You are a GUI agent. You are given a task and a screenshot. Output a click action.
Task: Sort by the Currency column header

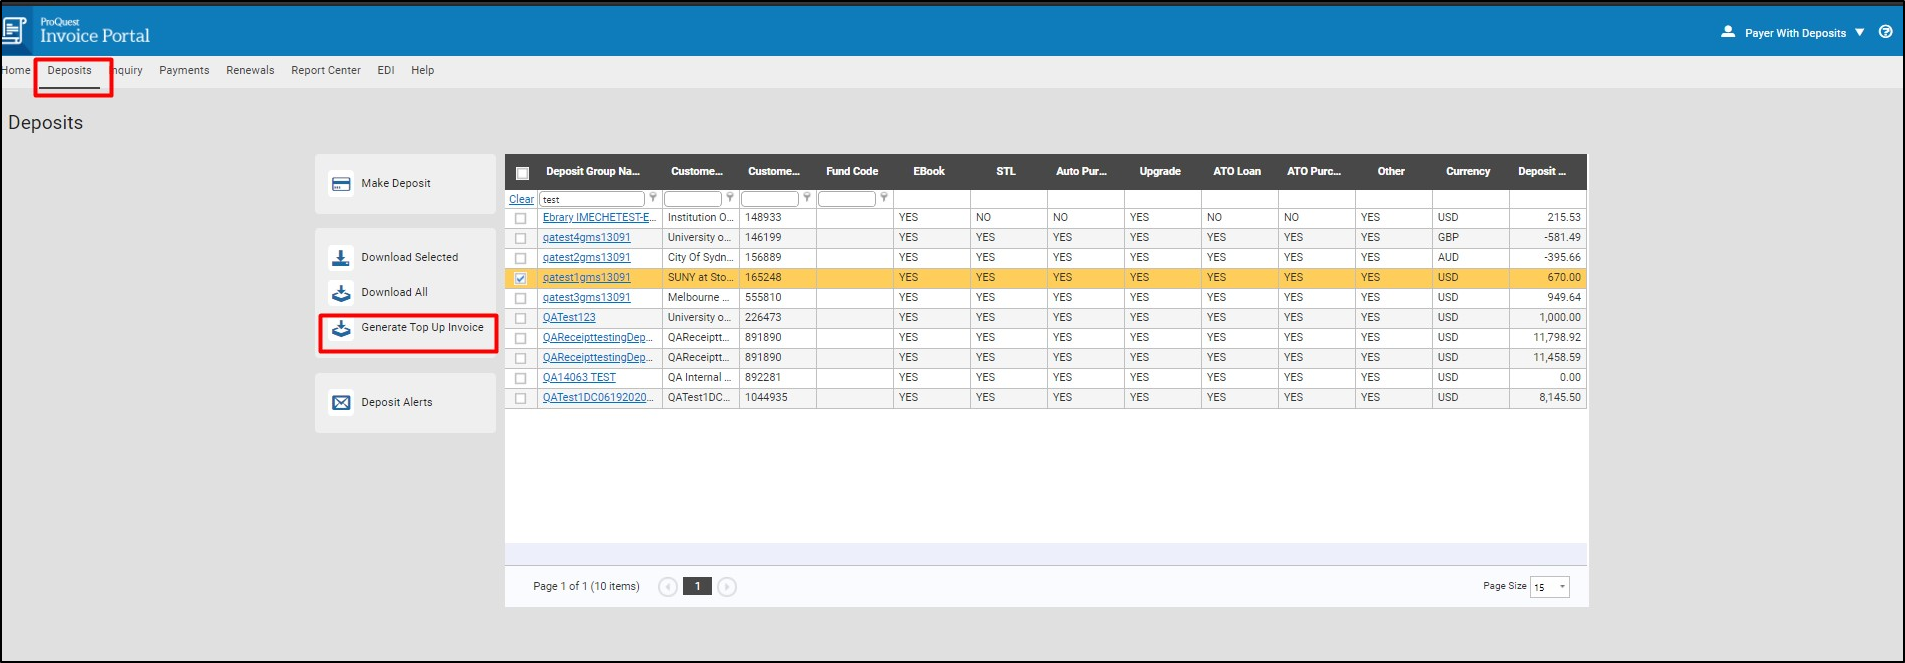pos(1468,172)
